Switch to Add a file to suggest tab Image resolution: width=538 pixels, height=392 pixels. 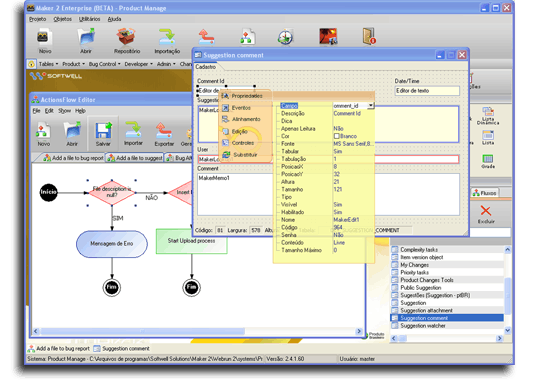tap(134, 158)
